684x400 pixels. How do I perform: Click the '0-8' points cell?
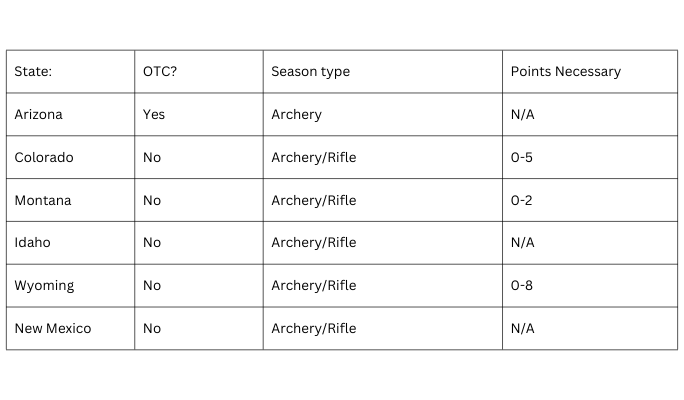[x=522, y=286]
